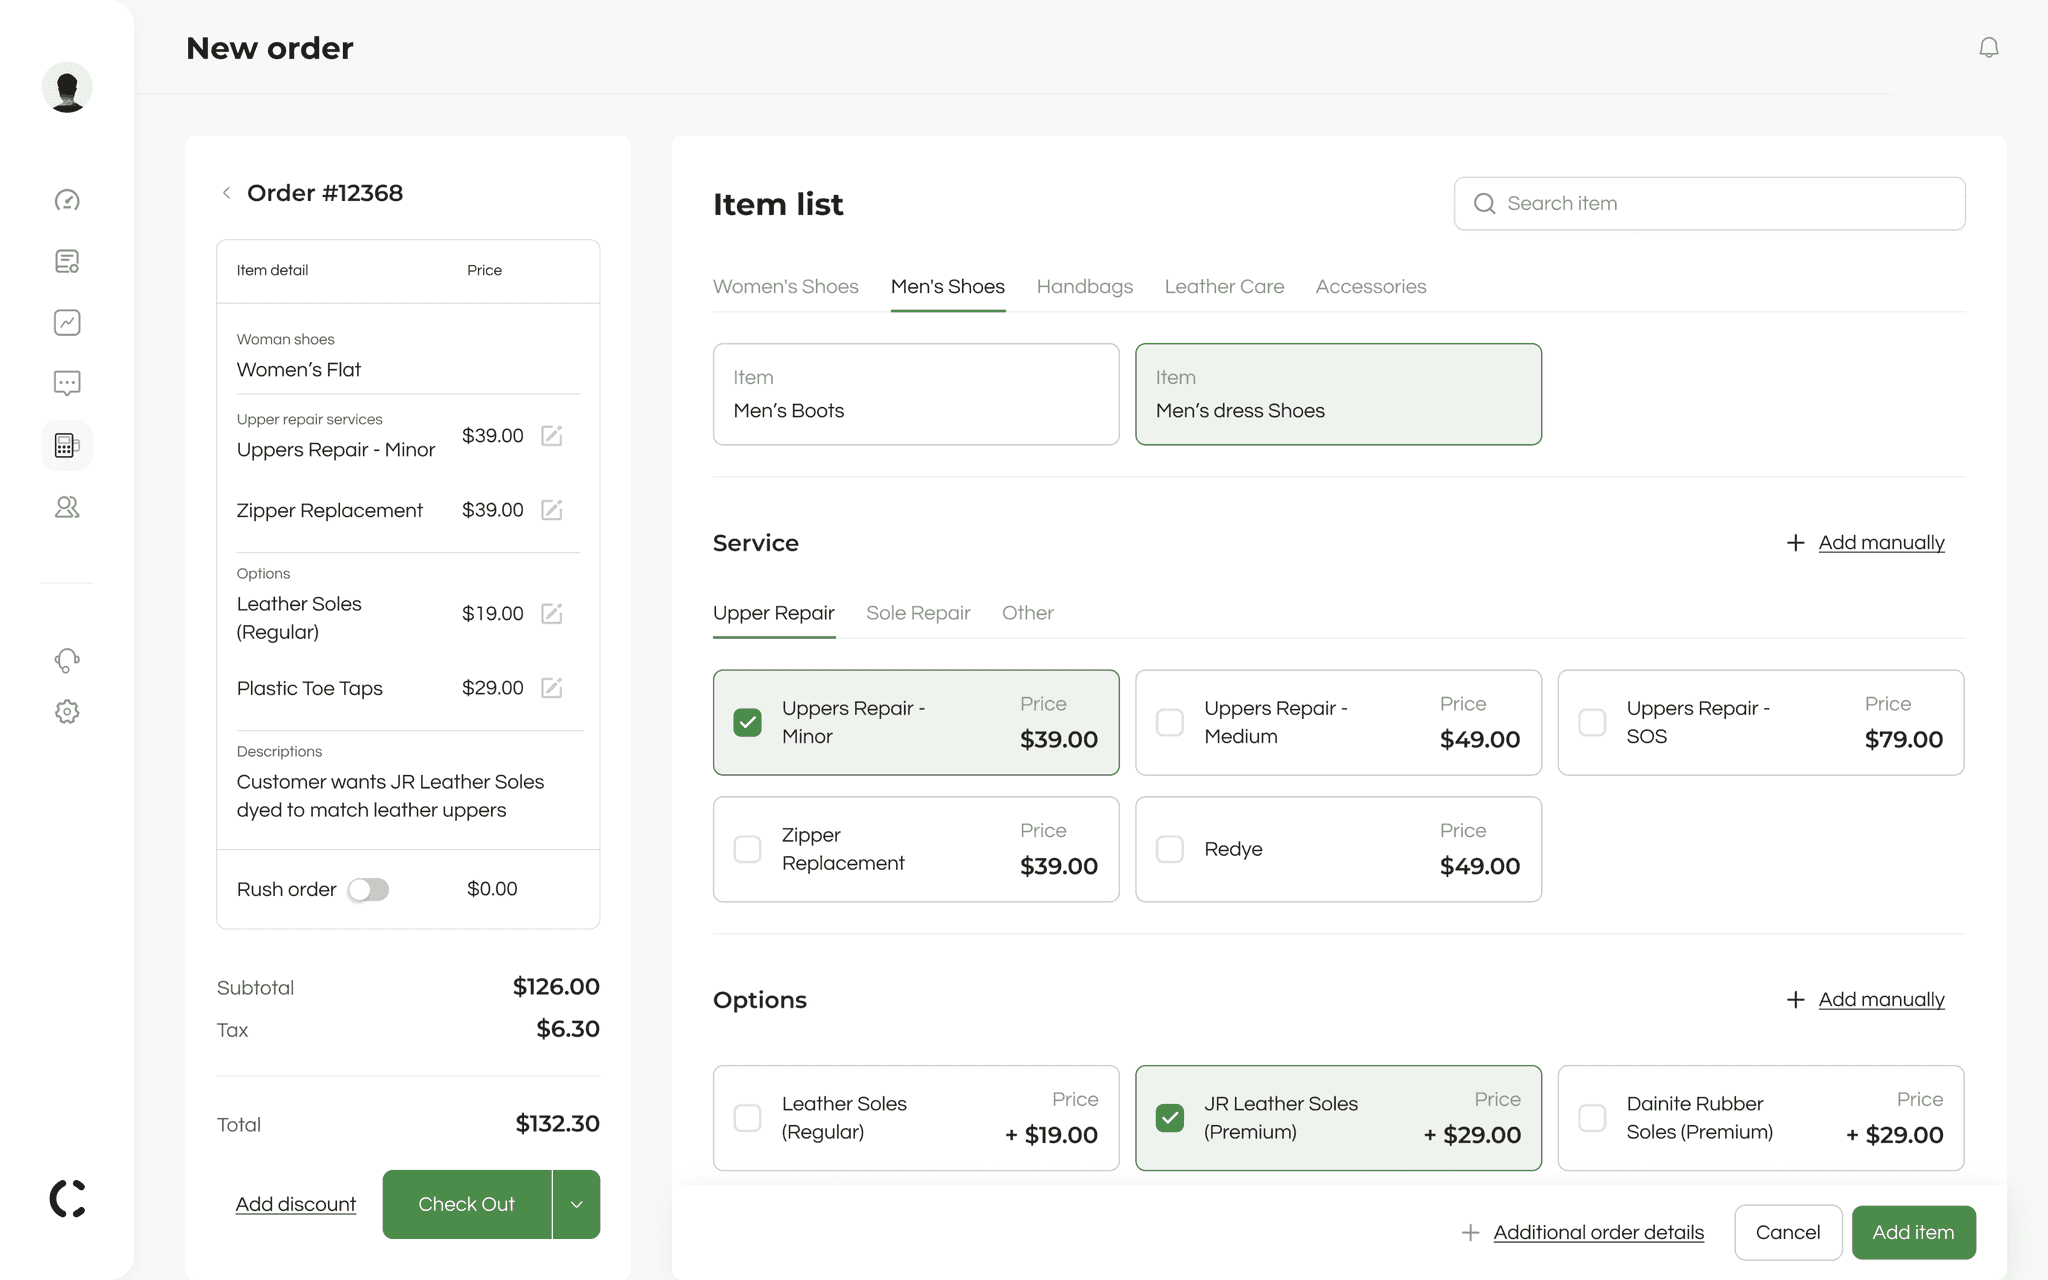The width and height of the screenshot is (2048, 1280).
Task: Switch to the Sole Repair tab
Action: tap(917, 613)
